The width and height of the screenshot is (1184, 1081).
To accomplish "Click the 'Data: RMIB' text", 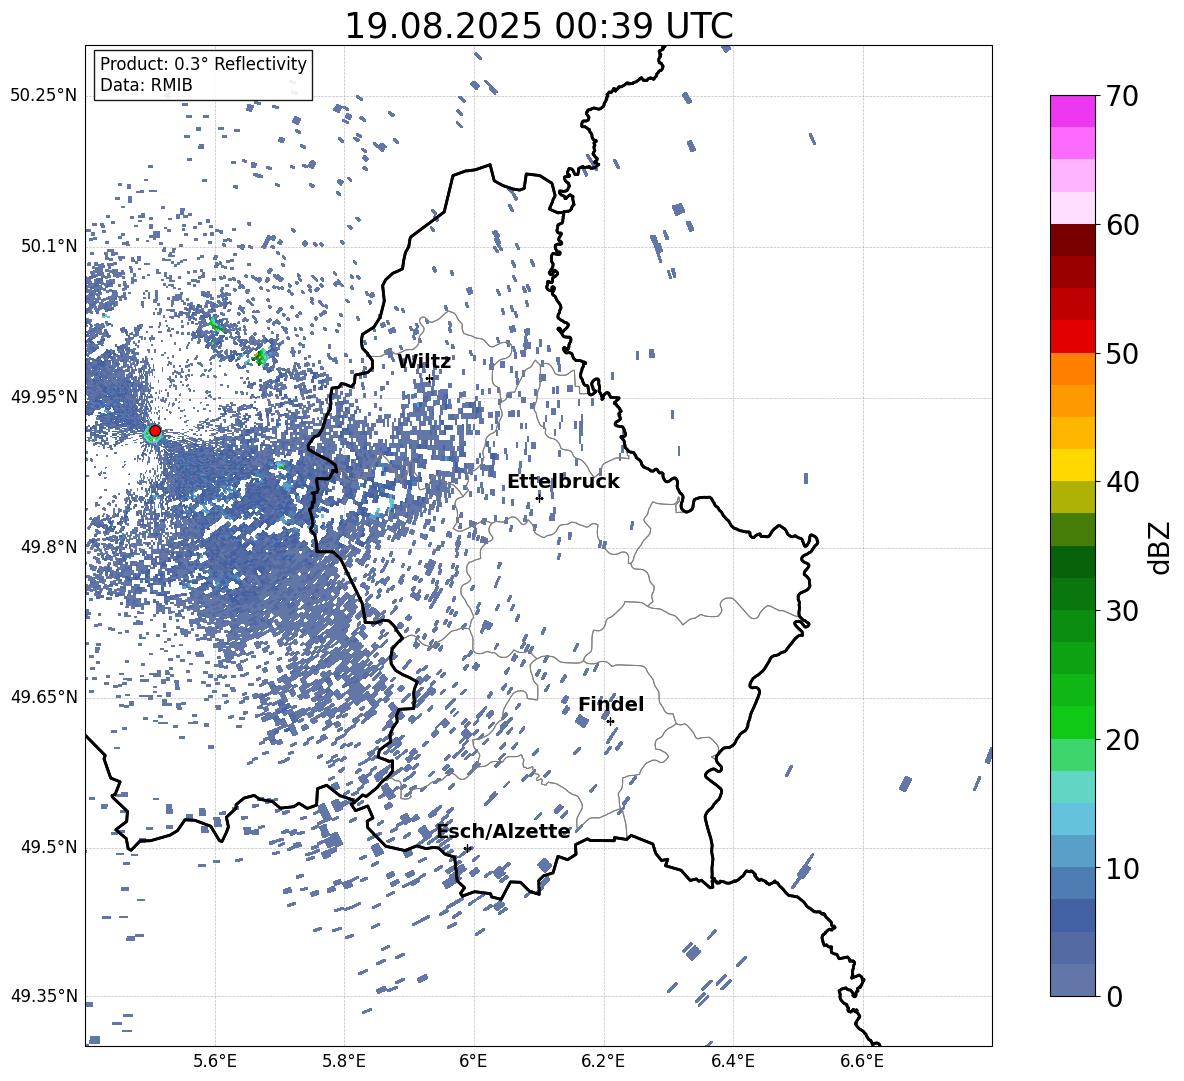I will [146, 85].
